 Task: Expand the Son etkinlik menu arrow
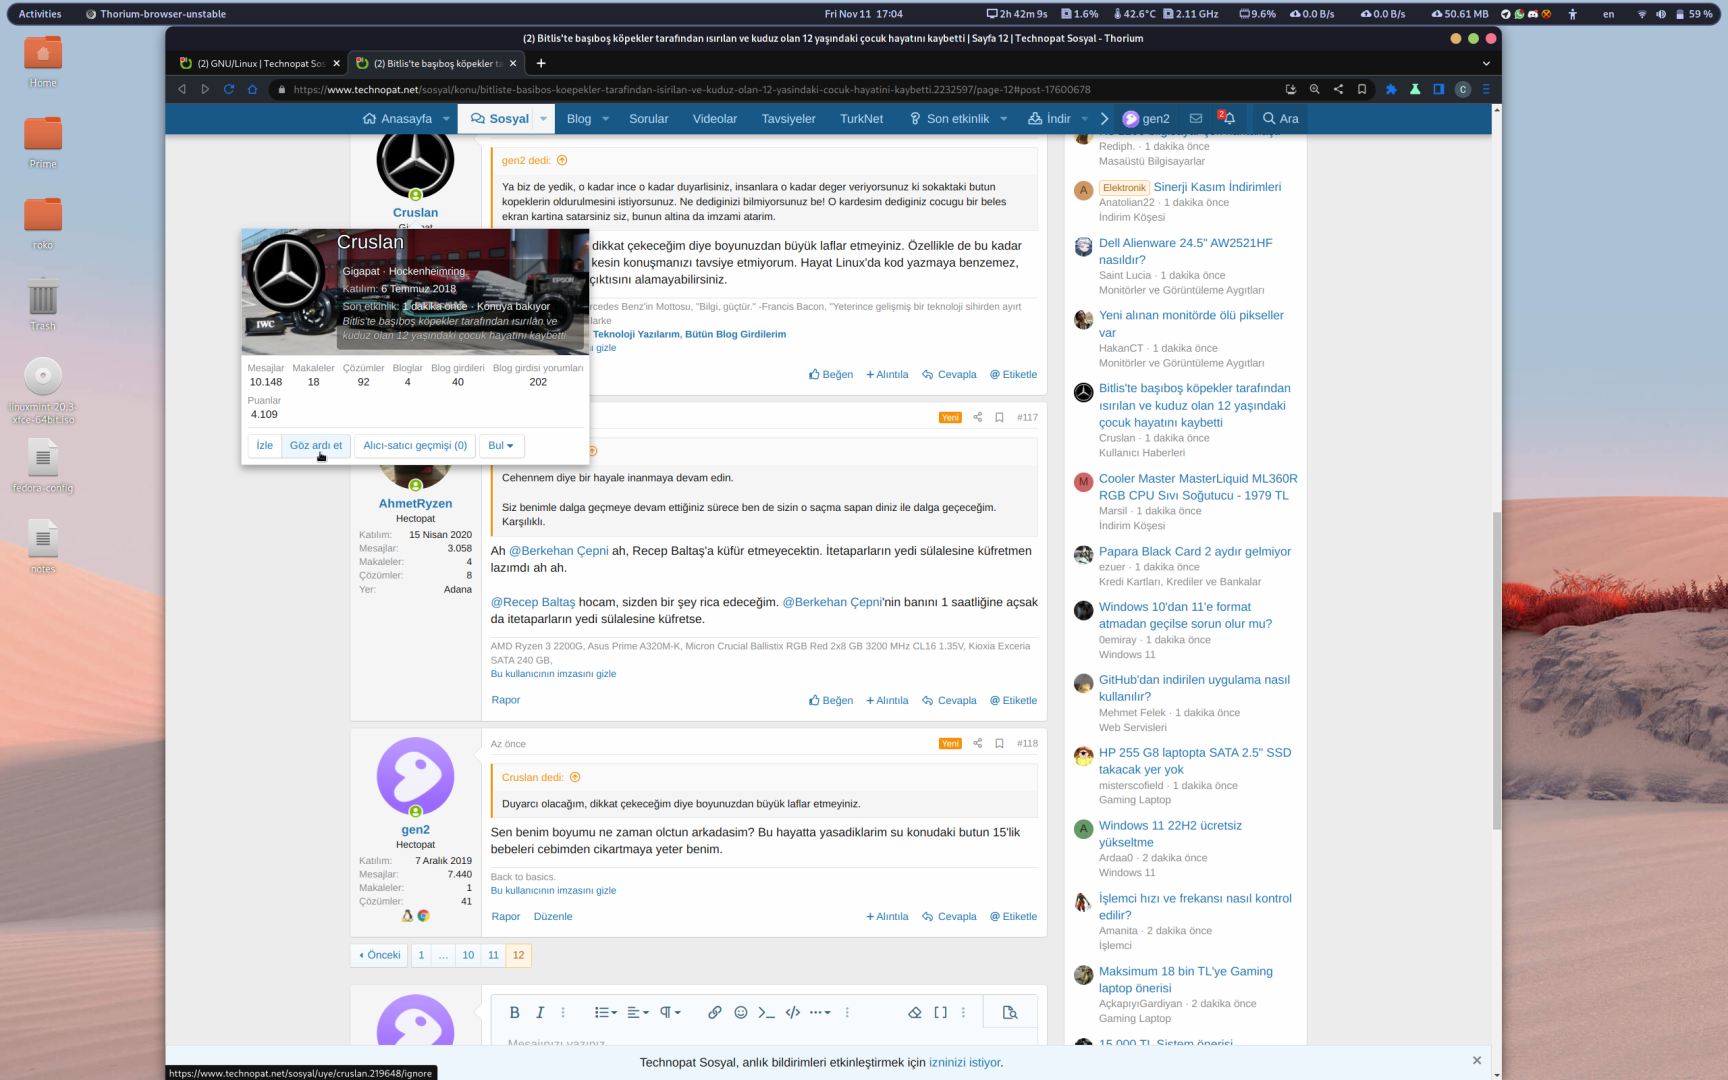(x=1003, y=118)
